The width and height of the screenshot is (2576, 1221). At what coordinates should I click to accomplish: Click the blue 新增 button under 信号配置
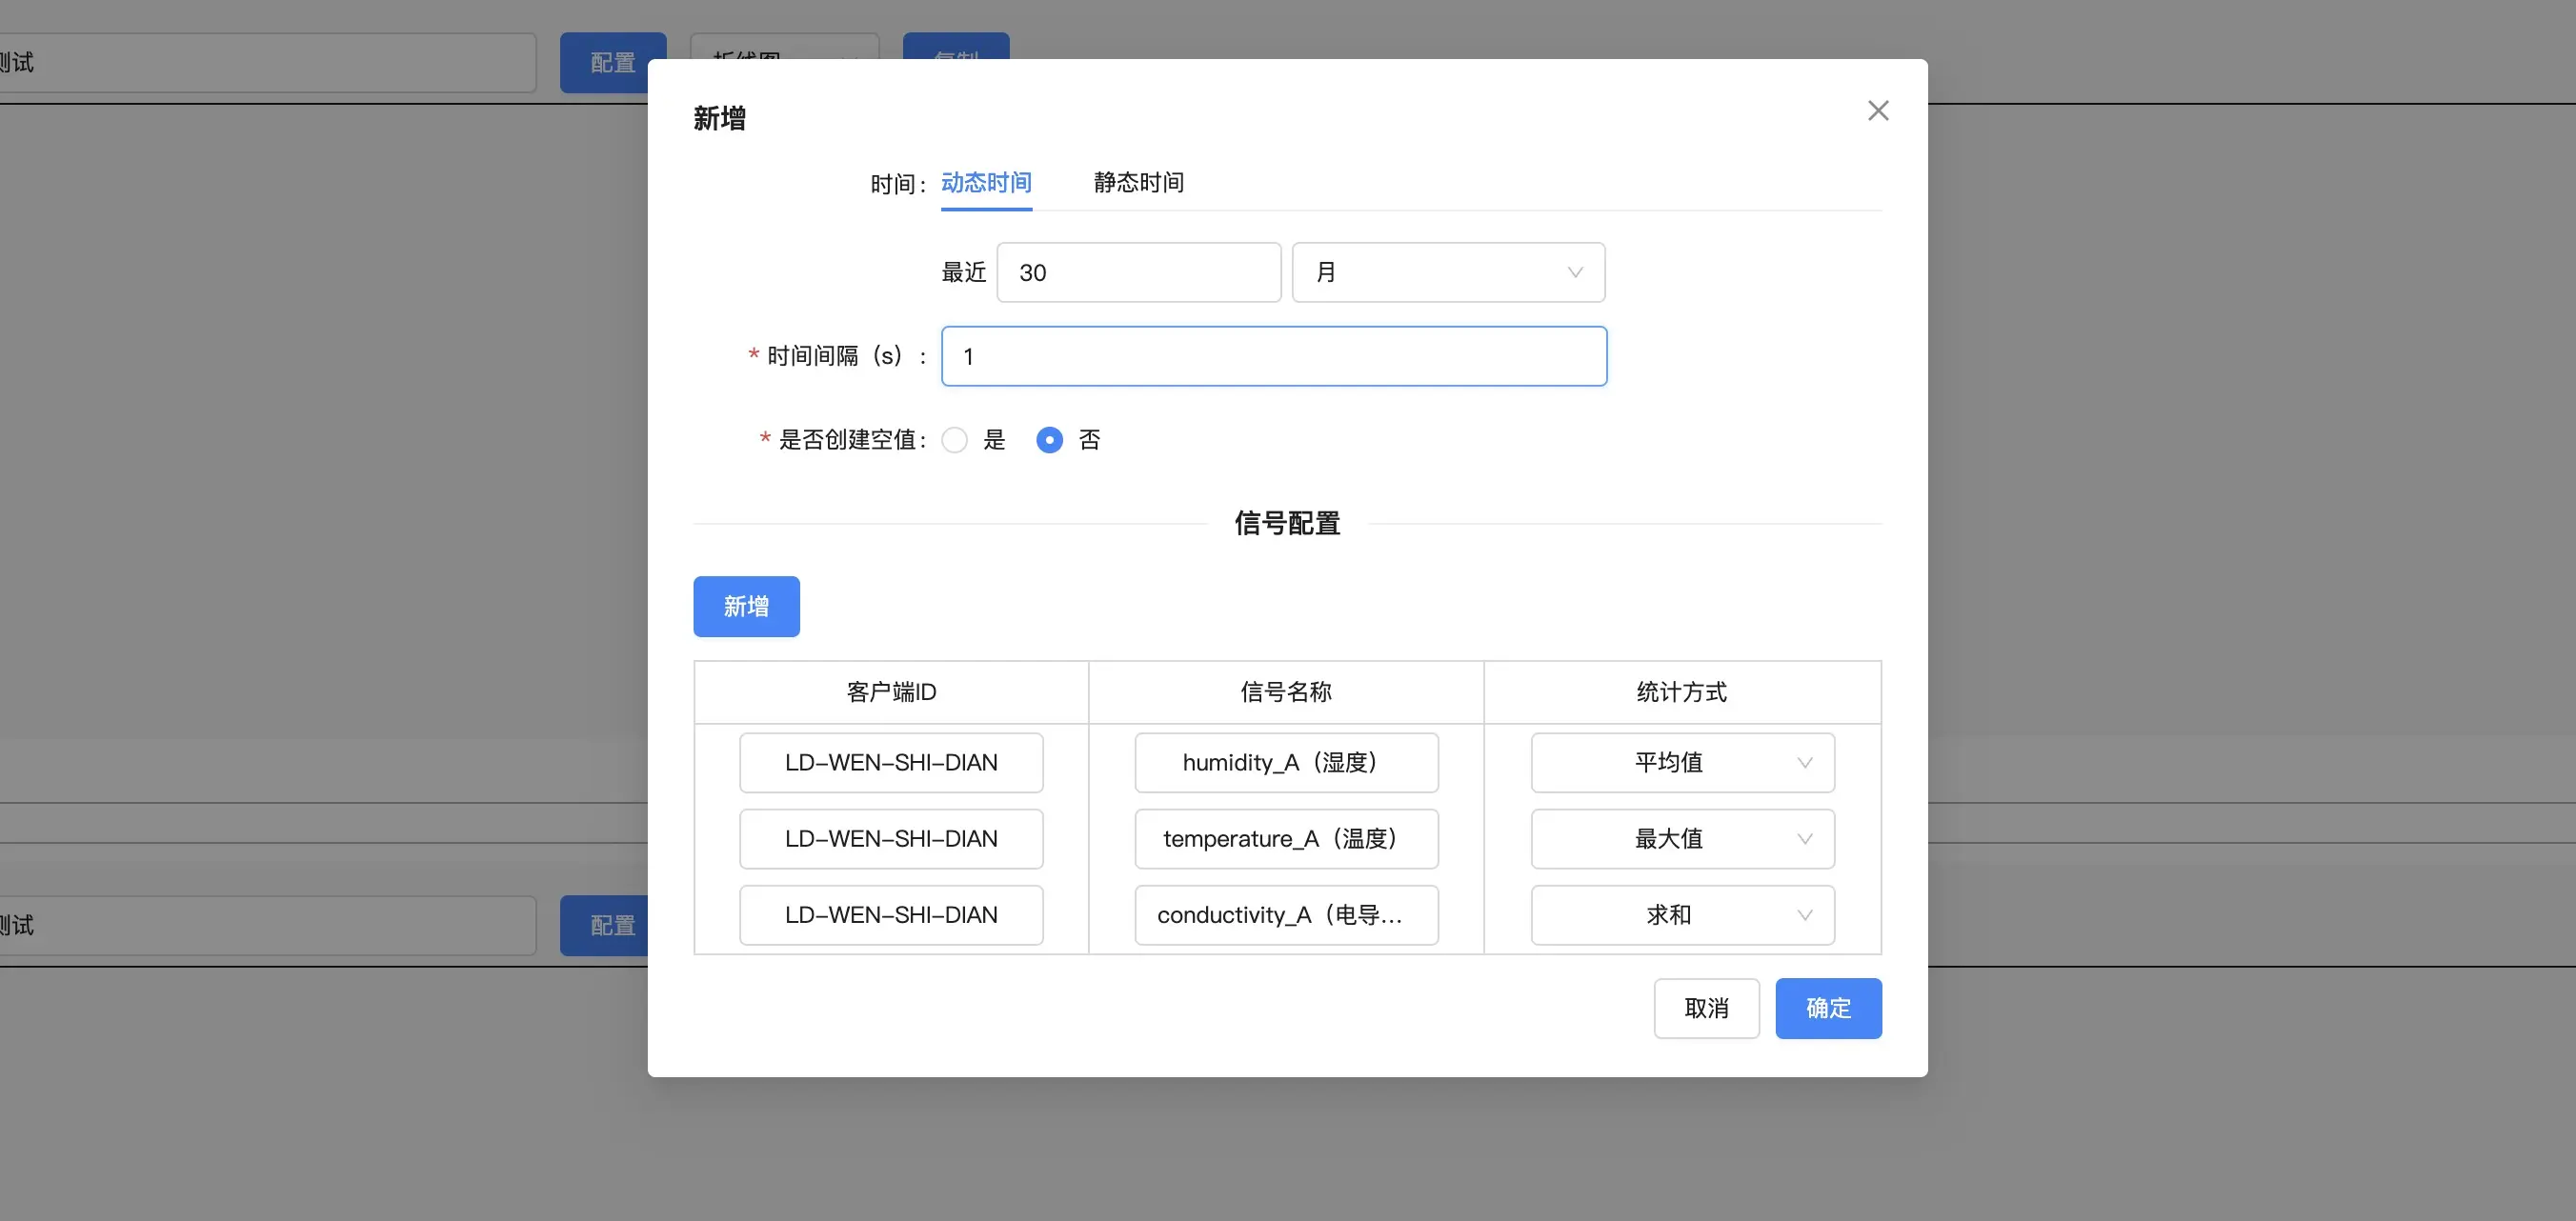coord(746,606)
